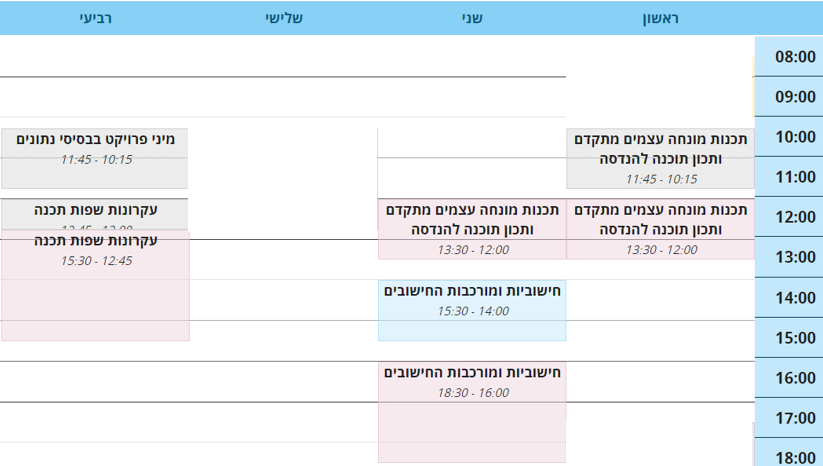Open Sunday 12:00 תכנות מונחה עצמים event
Viewport: 823px width, 466px height.
tap(660, 229)
